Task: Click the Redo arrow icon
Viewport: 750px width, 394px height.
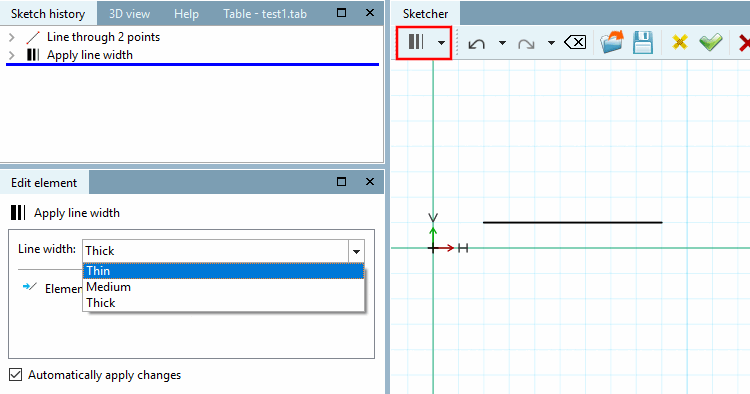Action: click(526, 44)
